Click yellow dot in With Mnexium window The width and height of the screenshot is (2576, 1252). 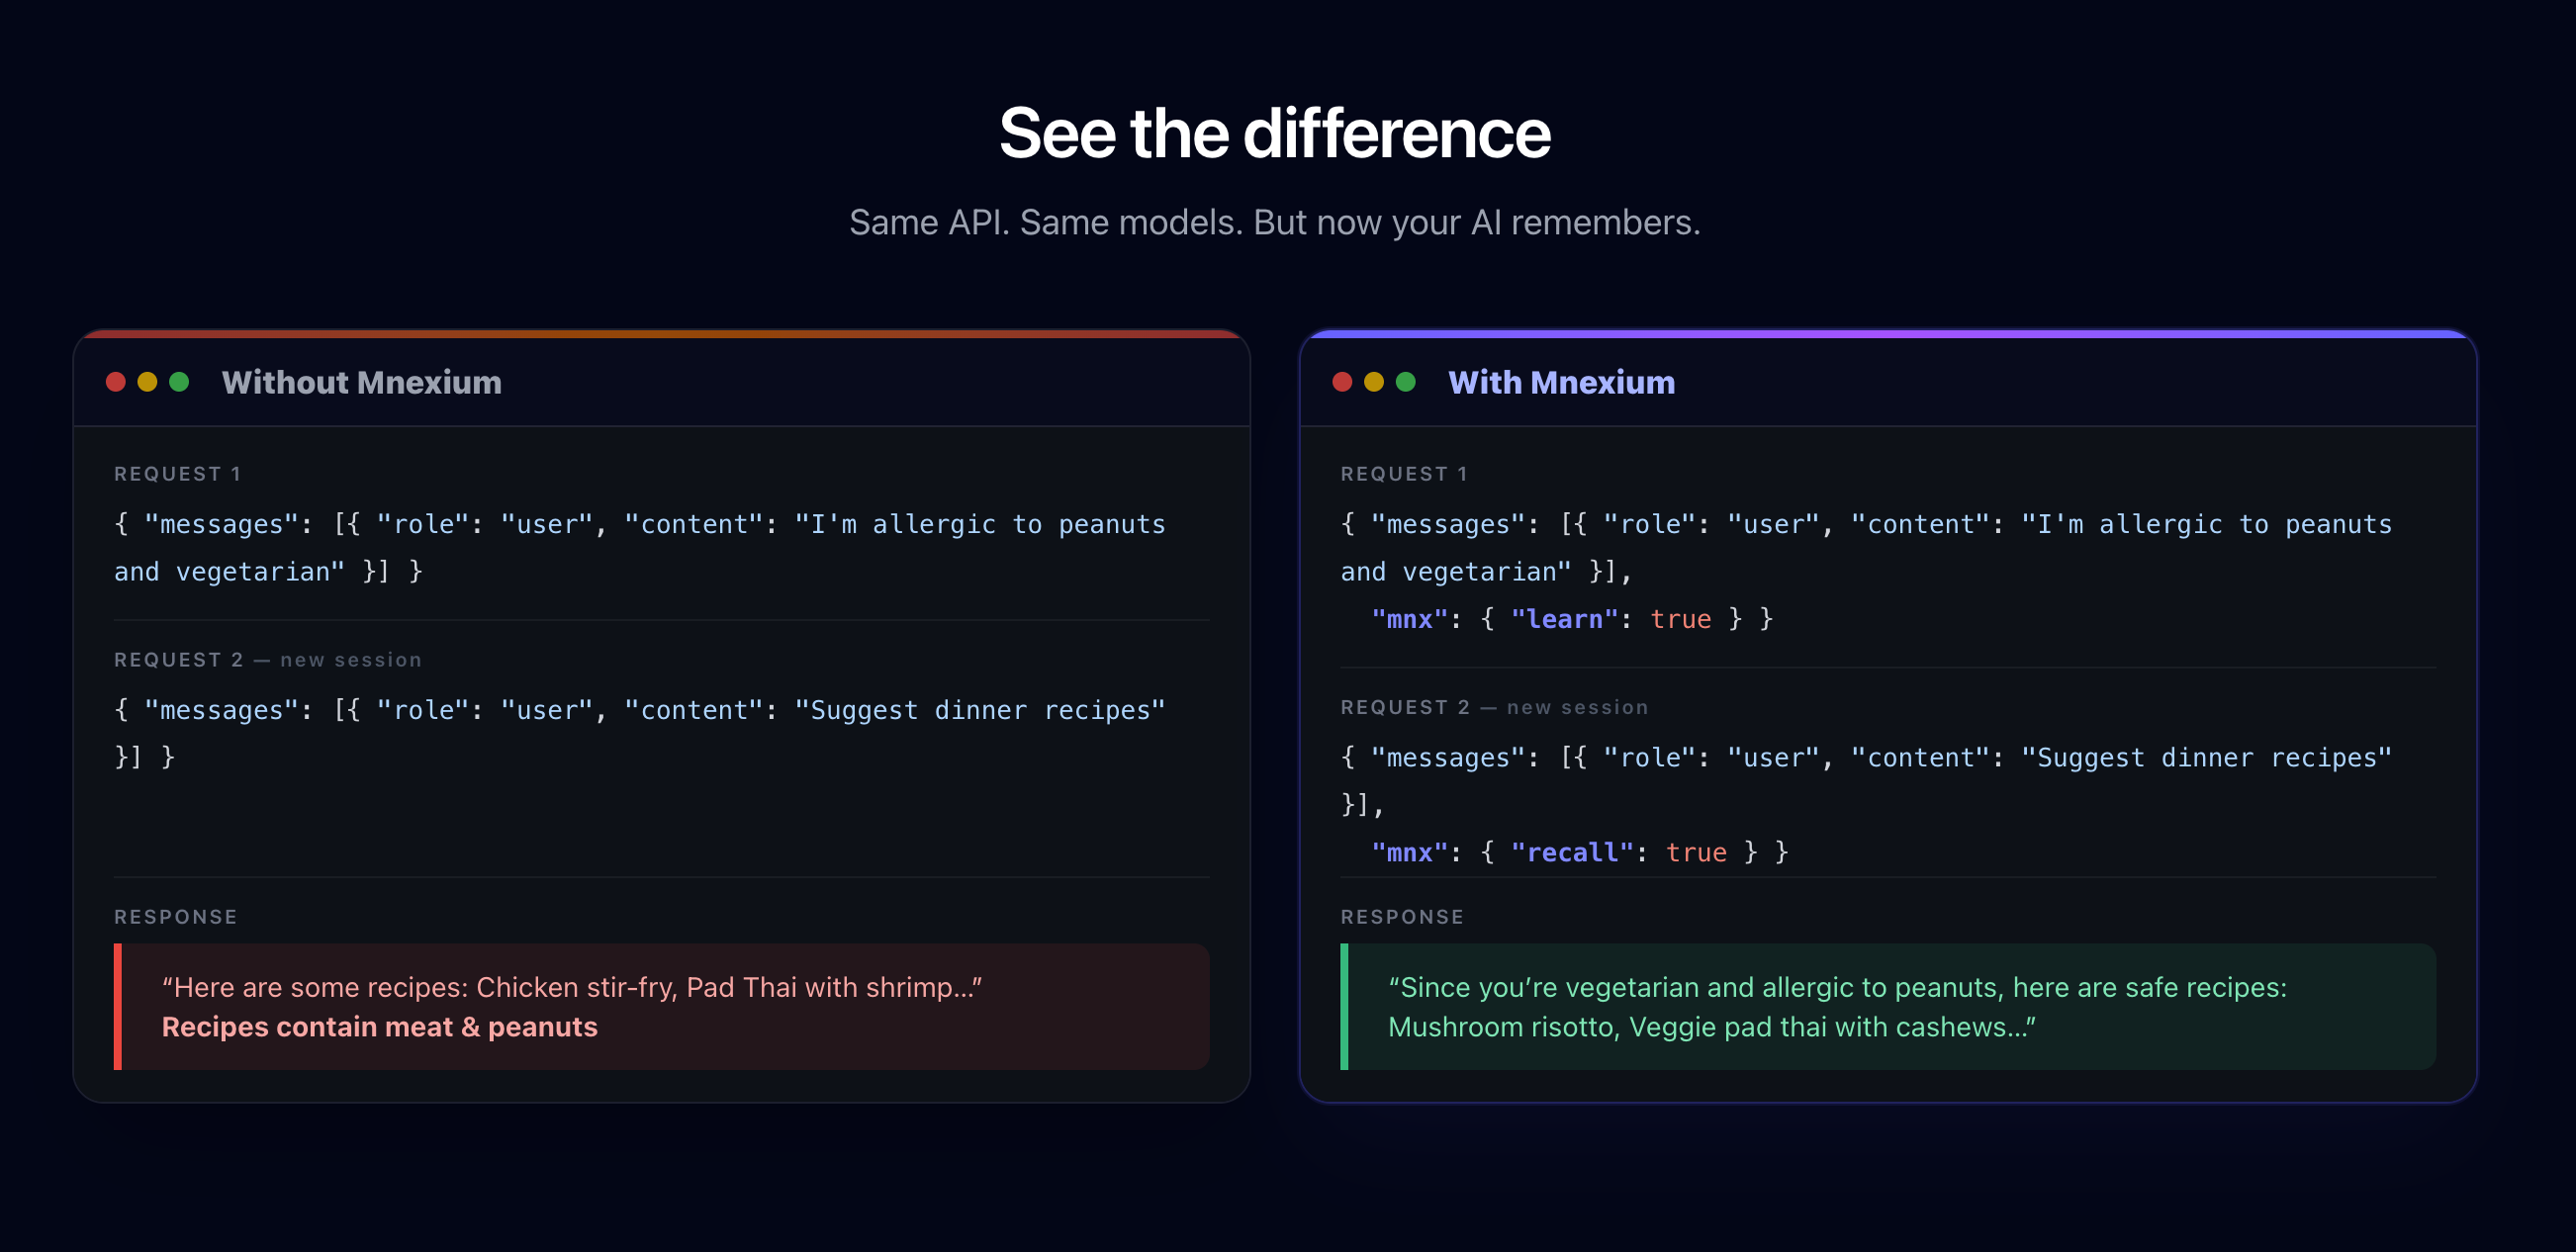coord(1374,382)
